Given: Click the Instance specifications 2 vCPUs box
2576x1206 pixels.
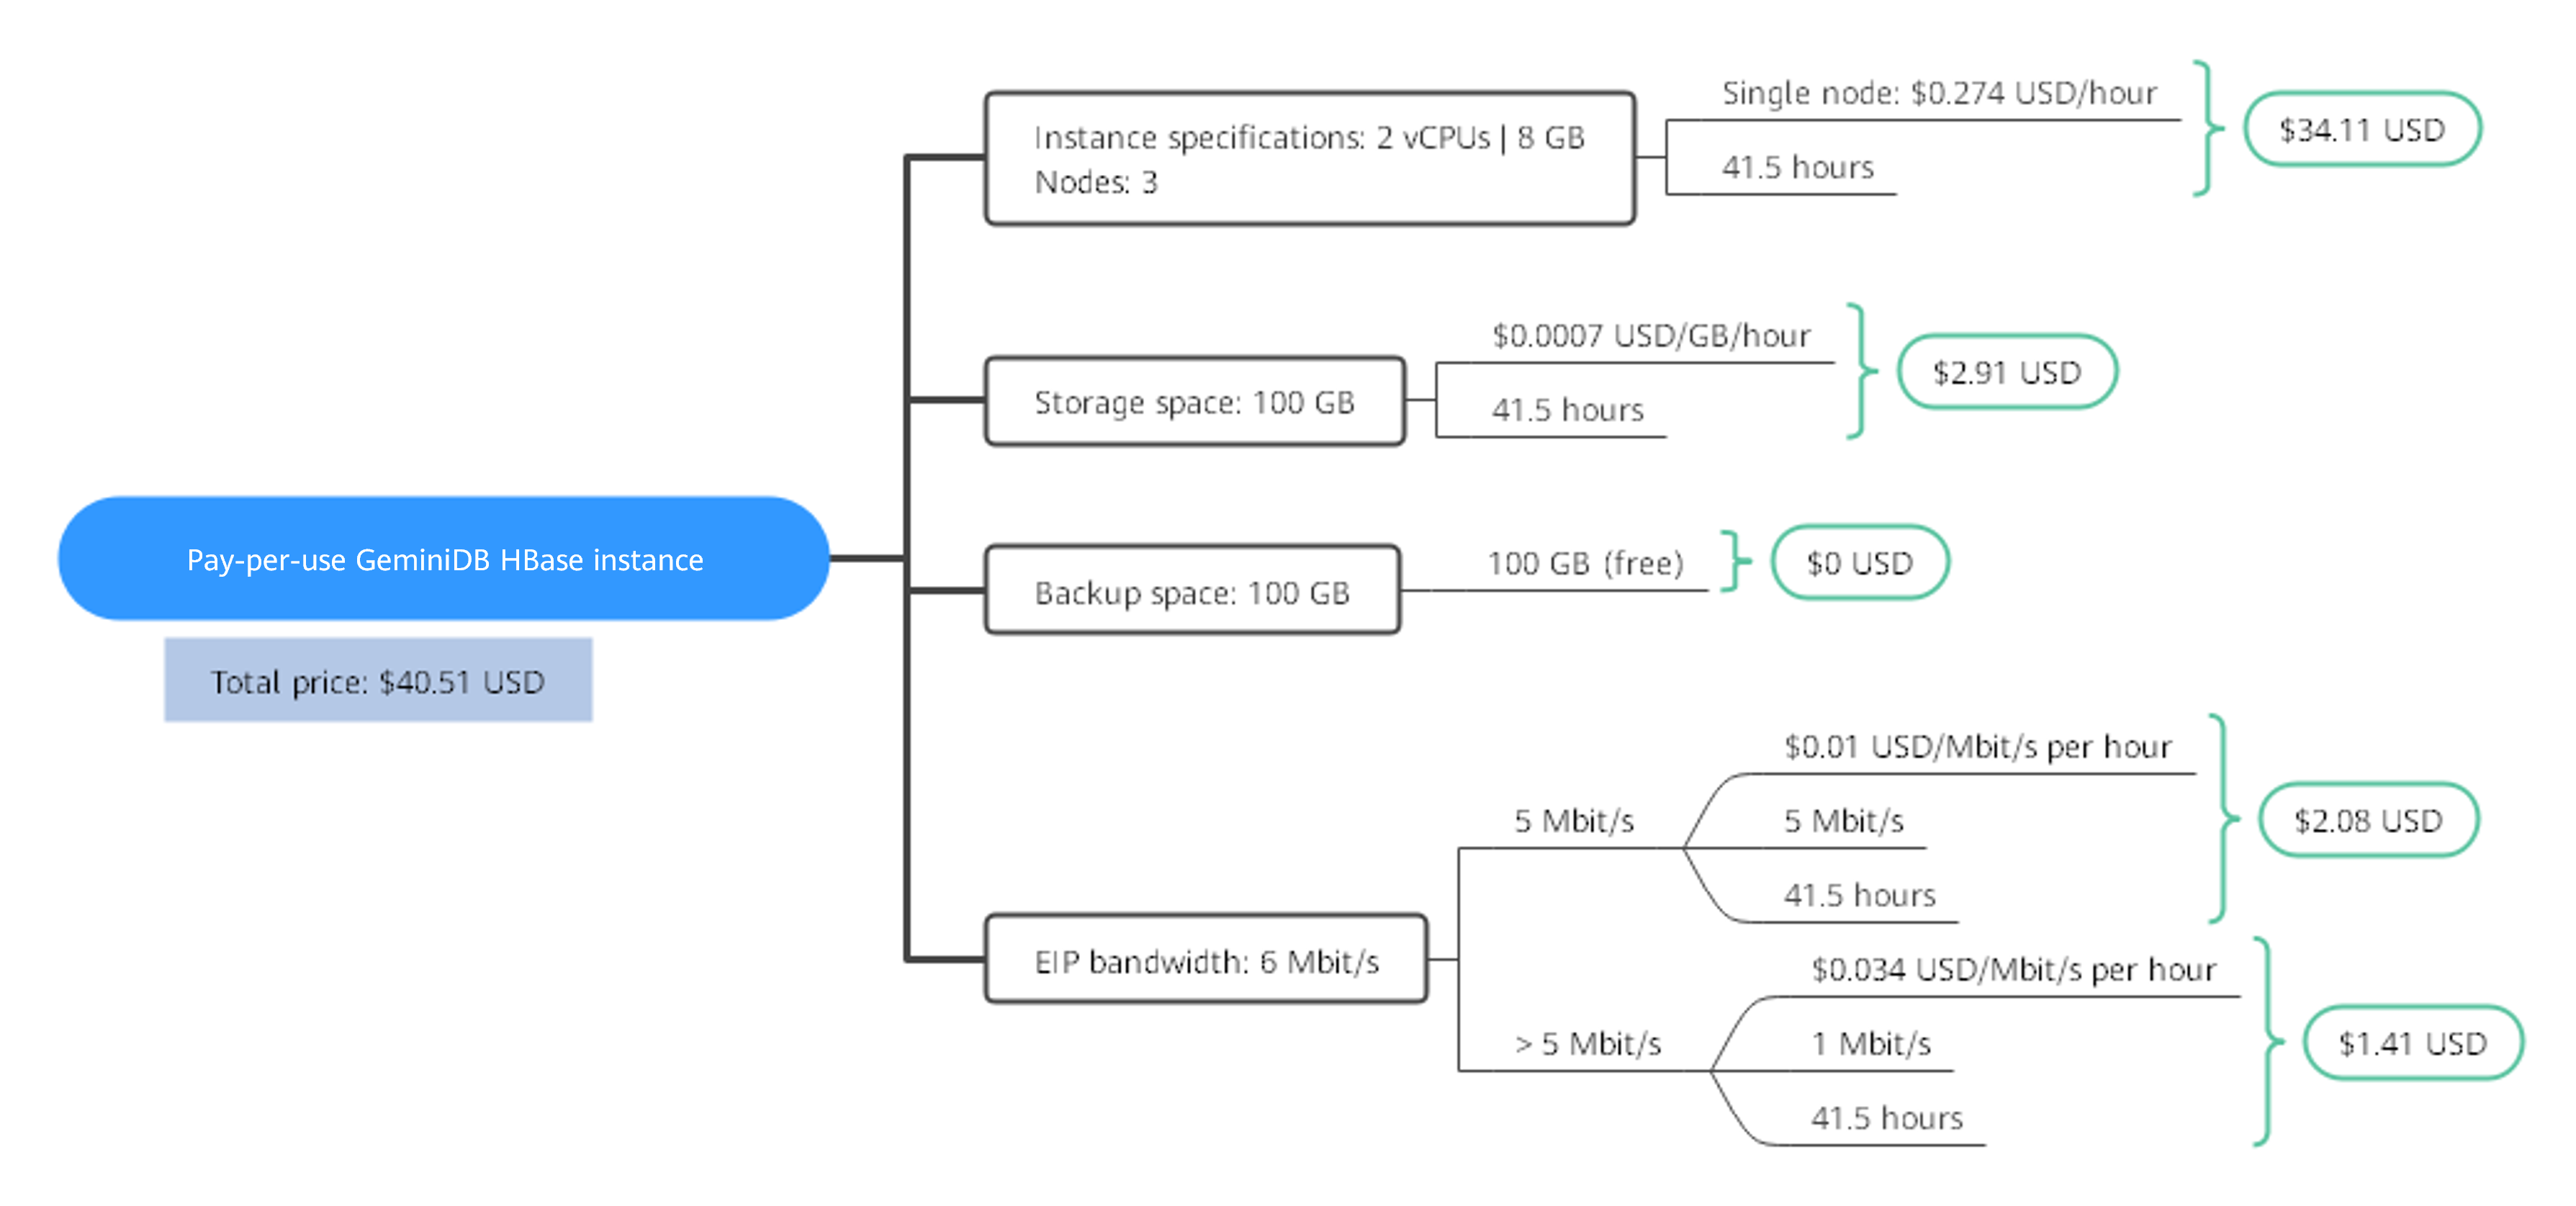Looking at the screenshot, I should 1310,158.
